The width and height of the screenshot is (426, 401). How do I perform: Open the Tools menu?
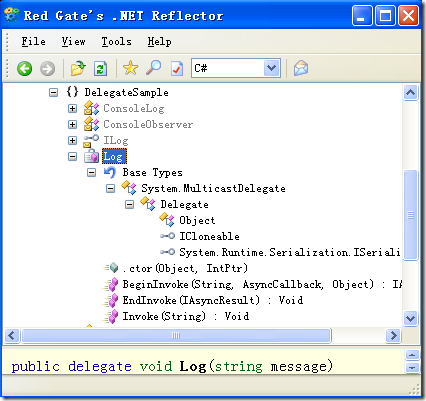coord(116,41)
